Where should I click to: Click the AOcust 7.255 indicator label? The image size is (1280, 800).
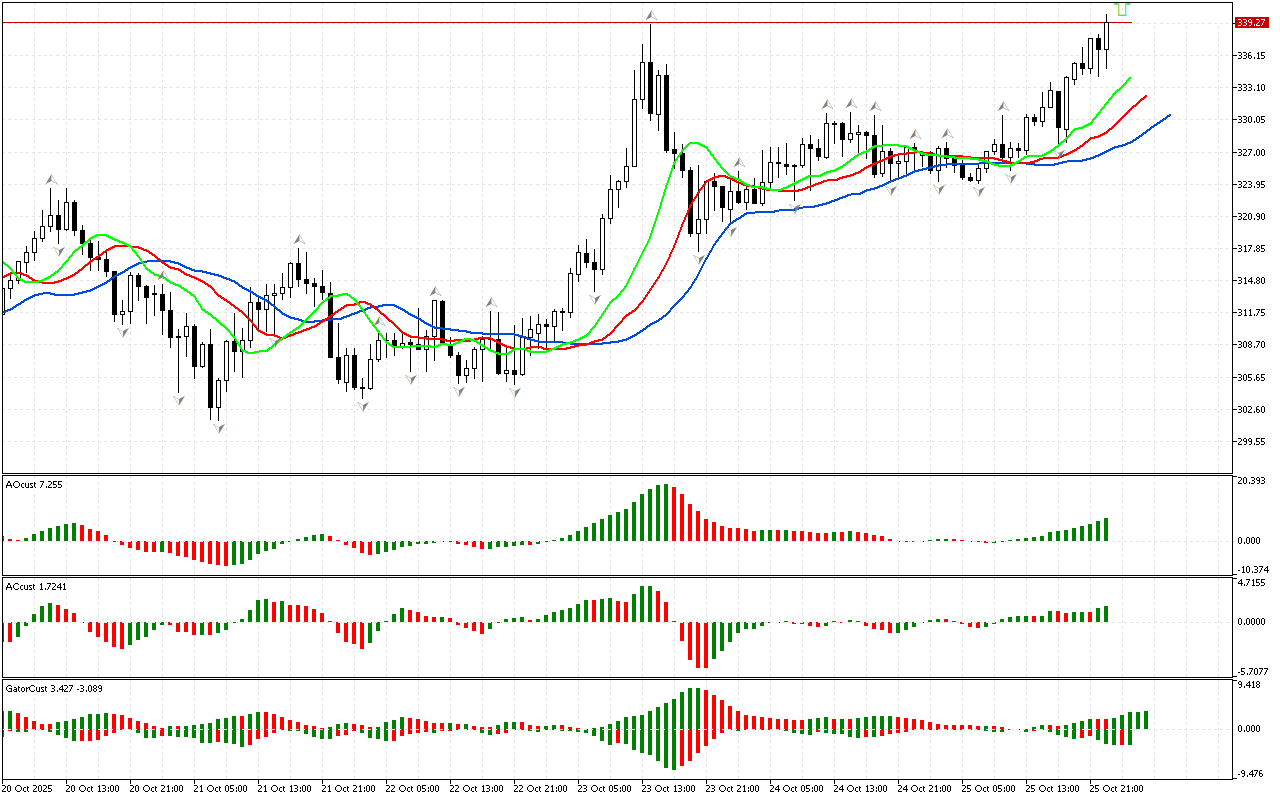point(34,484)
